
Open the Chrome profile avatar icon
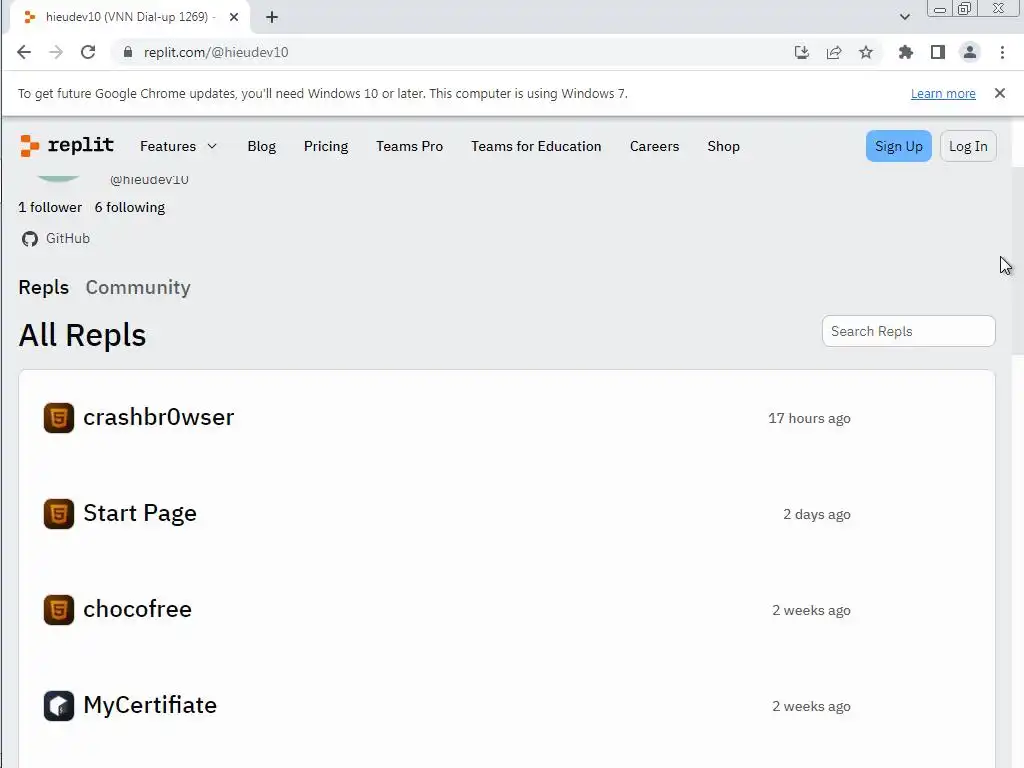(969, 52)
